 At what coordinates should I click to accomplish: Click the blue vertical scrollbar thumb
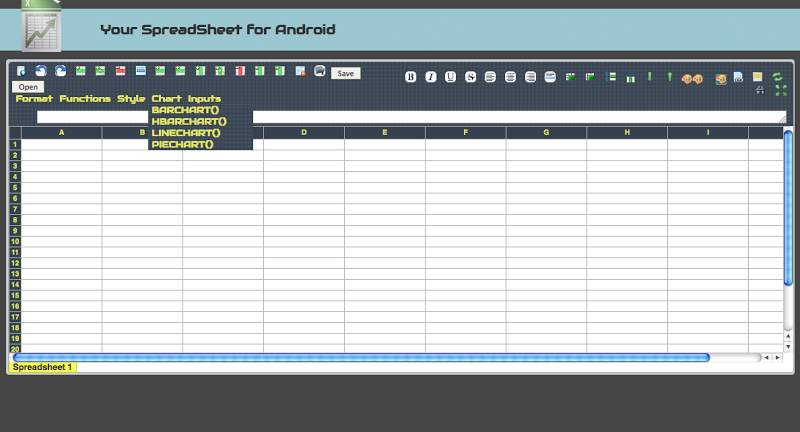click(788, 208)
